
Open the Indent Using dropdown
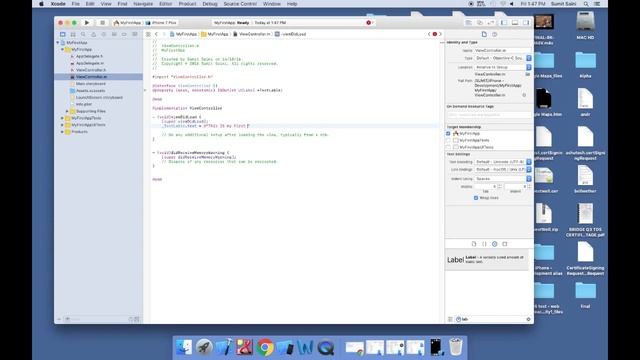point(503,179)
